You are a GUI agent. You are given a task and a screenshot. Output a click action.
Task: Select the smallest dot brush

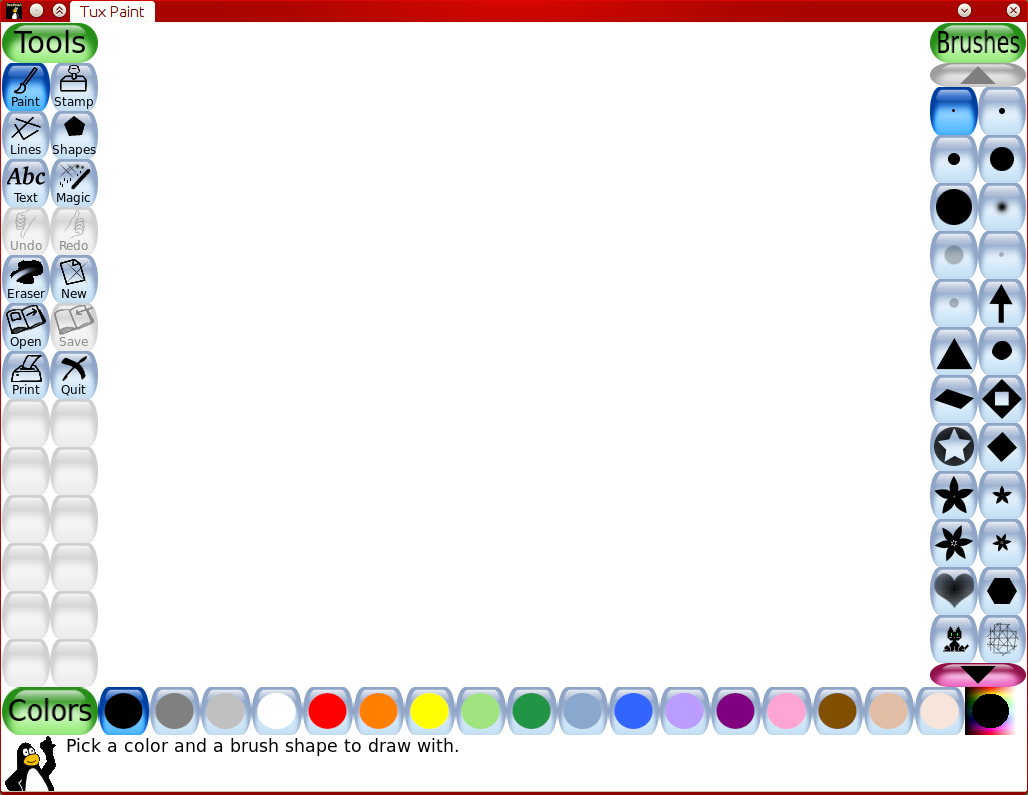click(954, 111)
